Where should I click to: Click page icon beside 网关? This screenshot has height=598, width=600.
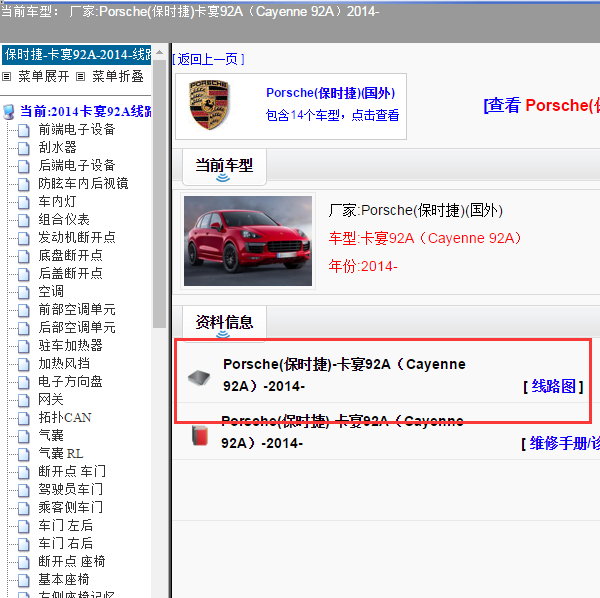pyautogui.click(x=24, y=400)
